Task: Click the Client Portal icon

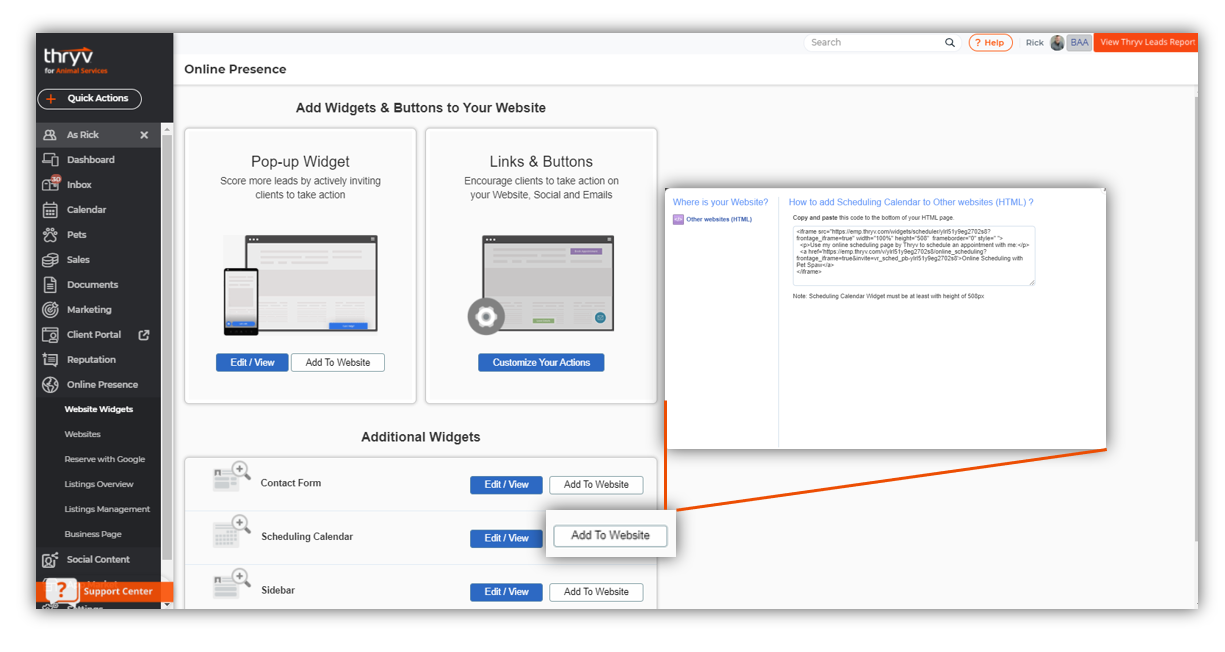Action: click(x=50, y=335)
